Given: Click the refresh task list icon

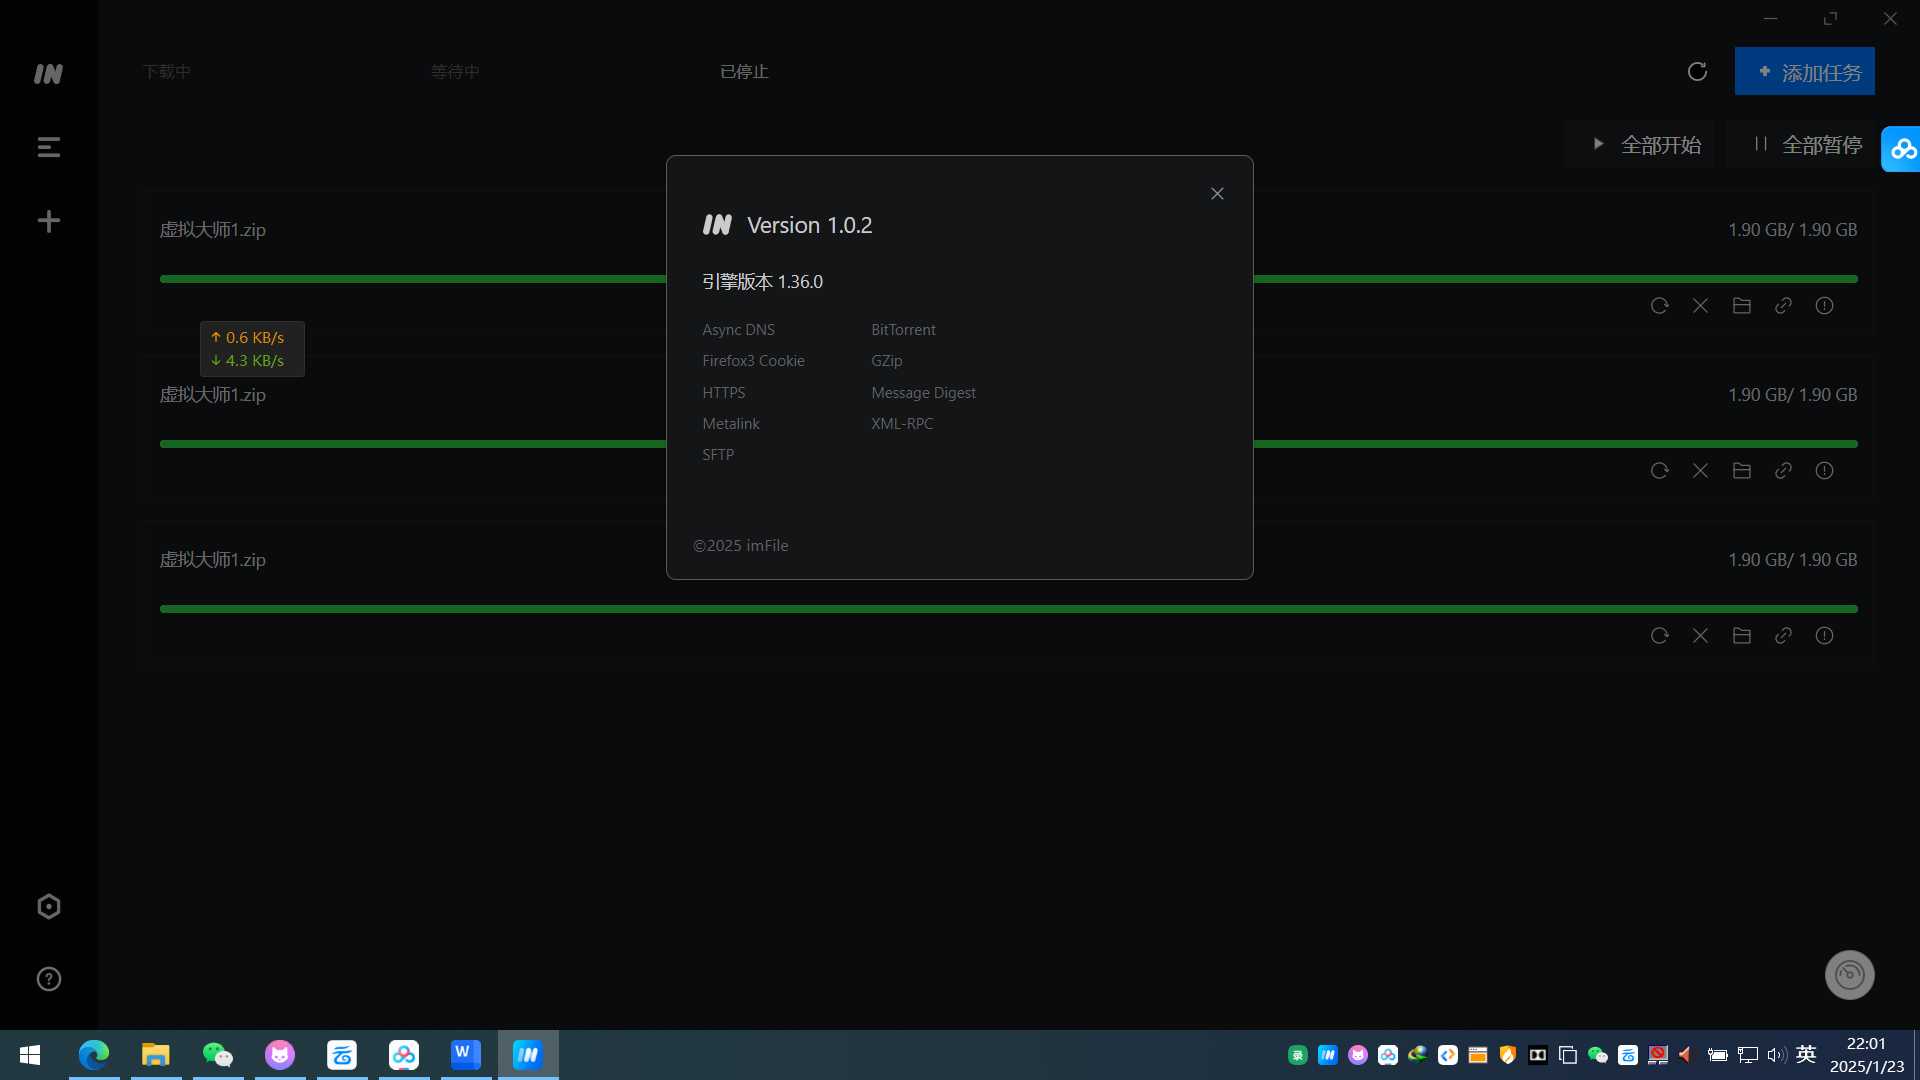Looking at the screenshot, I should point(1697,72).
